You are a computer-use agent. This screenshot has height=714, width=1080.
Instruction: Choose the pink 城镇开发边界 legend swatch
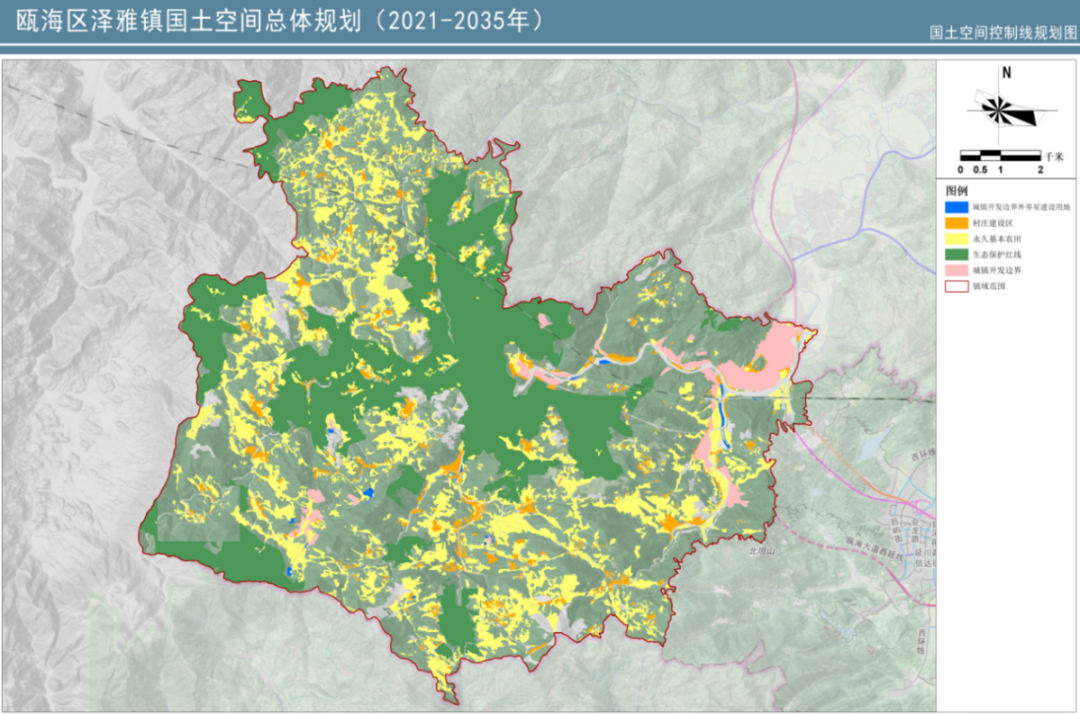coord(956,270)
